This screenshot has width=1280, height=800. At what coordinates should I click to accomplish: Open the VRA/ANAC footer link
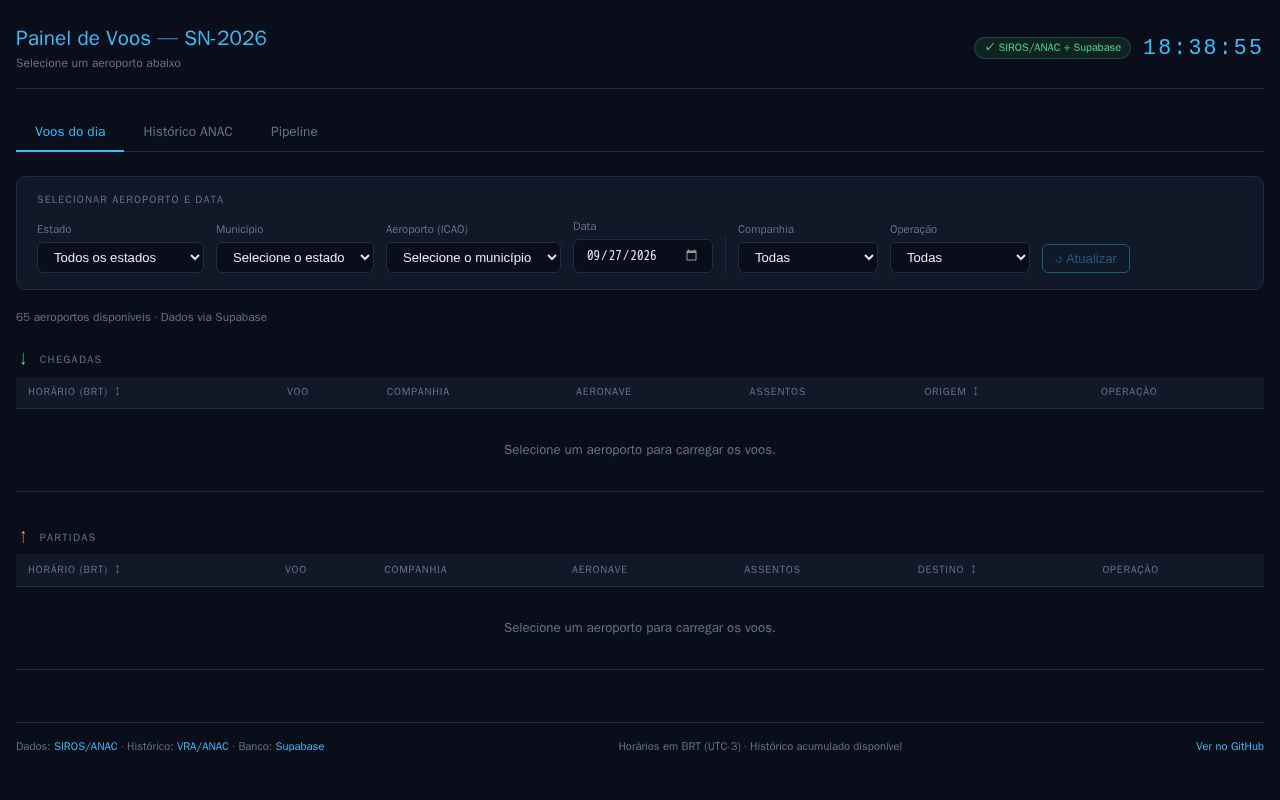[203, 746]
